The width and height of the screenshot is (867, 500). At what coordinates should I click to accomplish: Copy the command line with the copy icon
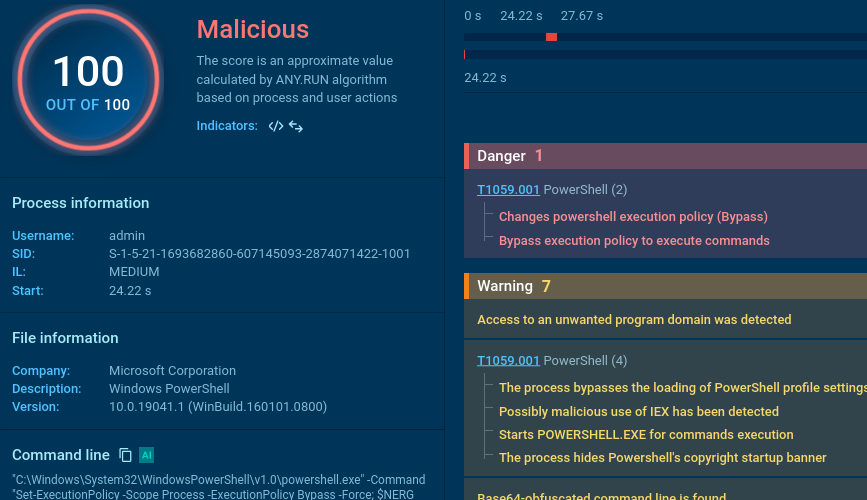125,455
